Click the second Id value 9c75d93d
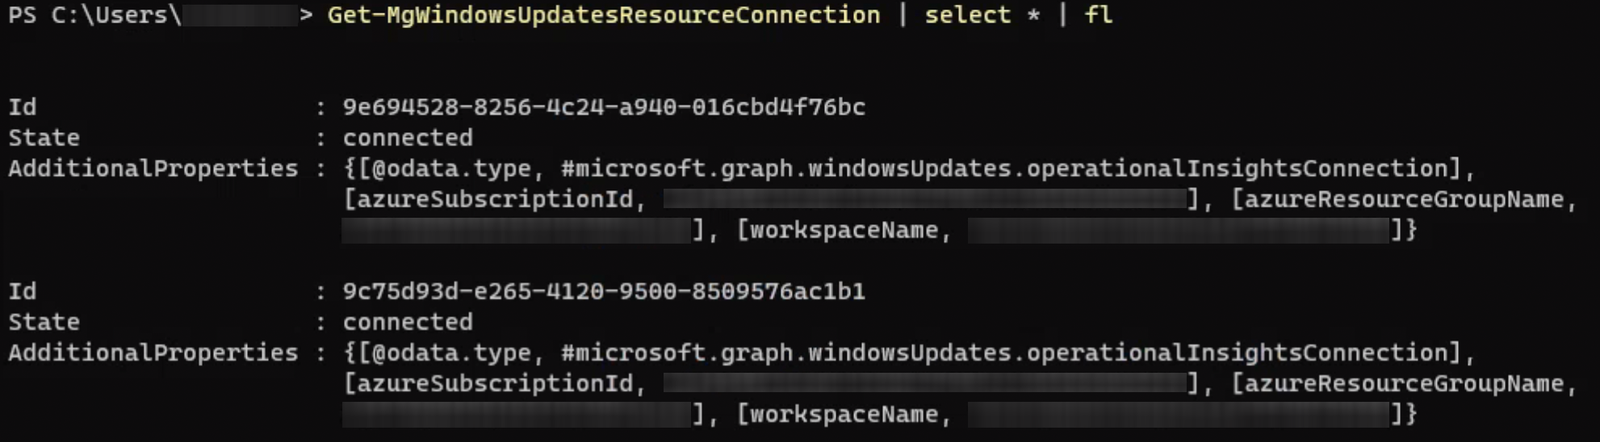Viewport: 1600px width, 442px height. pyautogui.click(x=604, y=291)
